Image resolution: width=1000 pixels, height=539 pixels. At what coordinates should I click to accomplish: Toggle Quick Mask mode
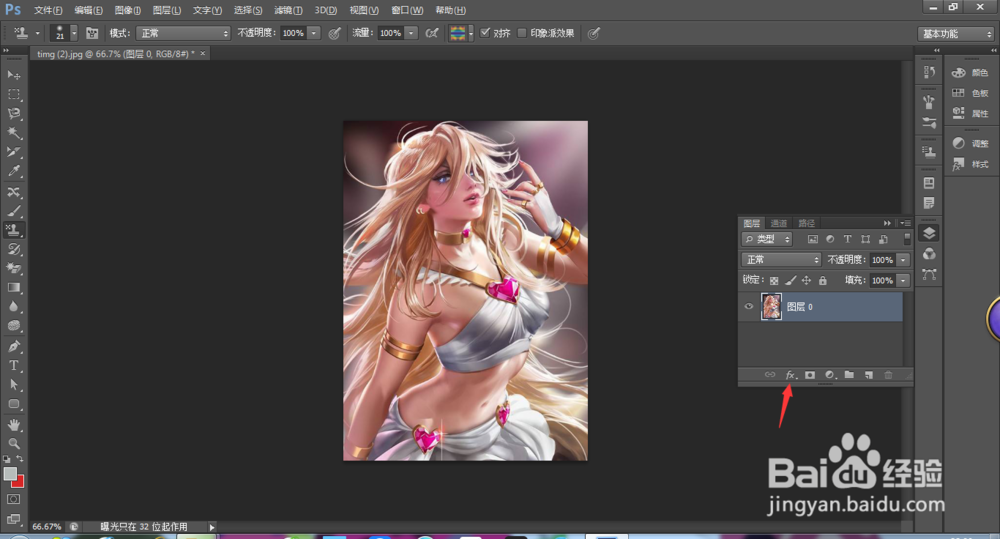13,499
